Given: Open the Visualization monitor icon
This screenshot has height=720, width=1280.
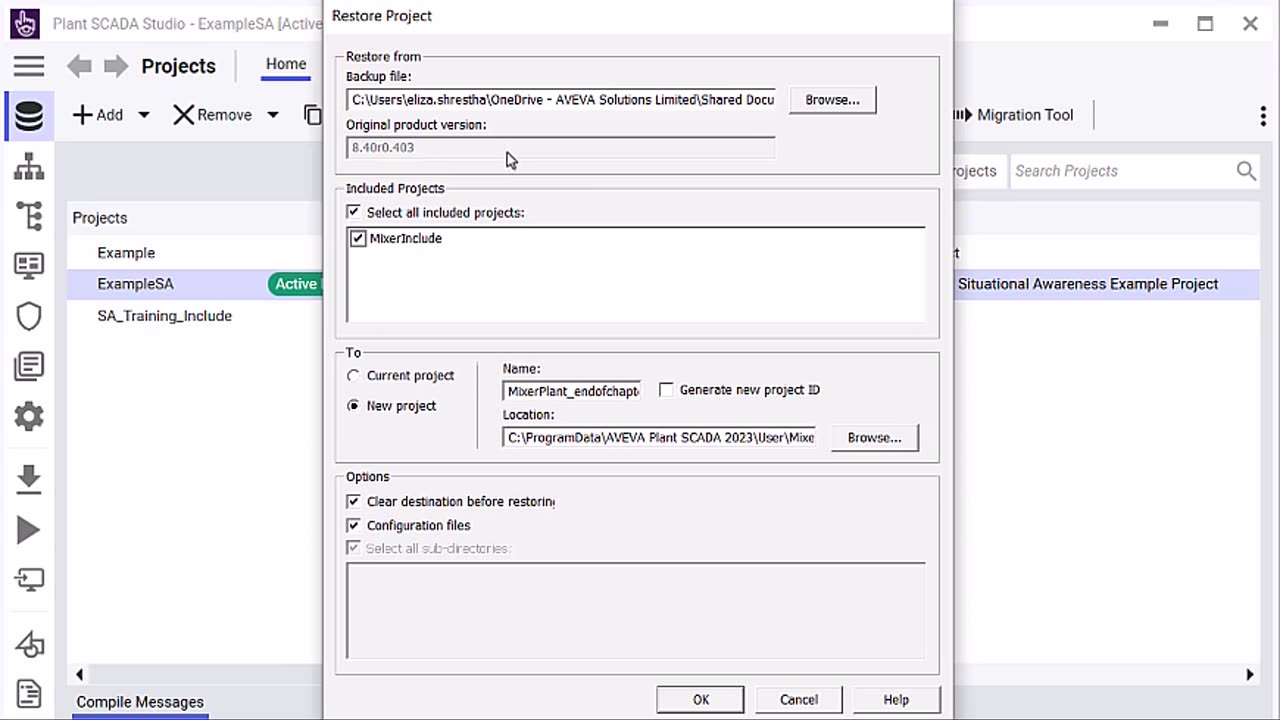Looking at the screenshot, I should [x=29, y=266].
